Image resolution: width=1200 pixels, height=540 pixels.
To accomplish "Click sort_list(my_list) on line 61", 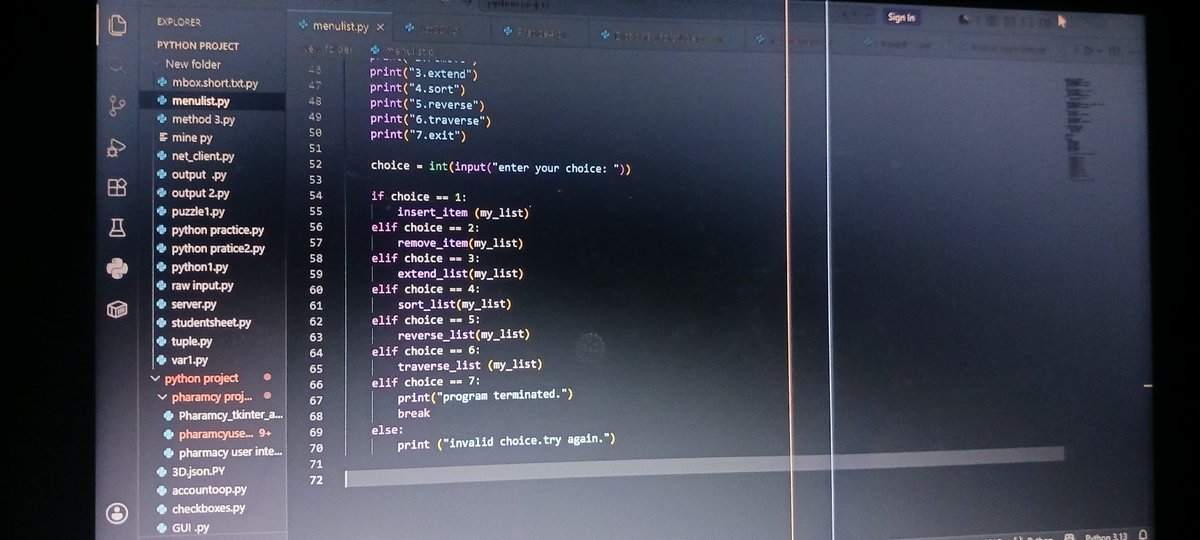I will [454, 305].
